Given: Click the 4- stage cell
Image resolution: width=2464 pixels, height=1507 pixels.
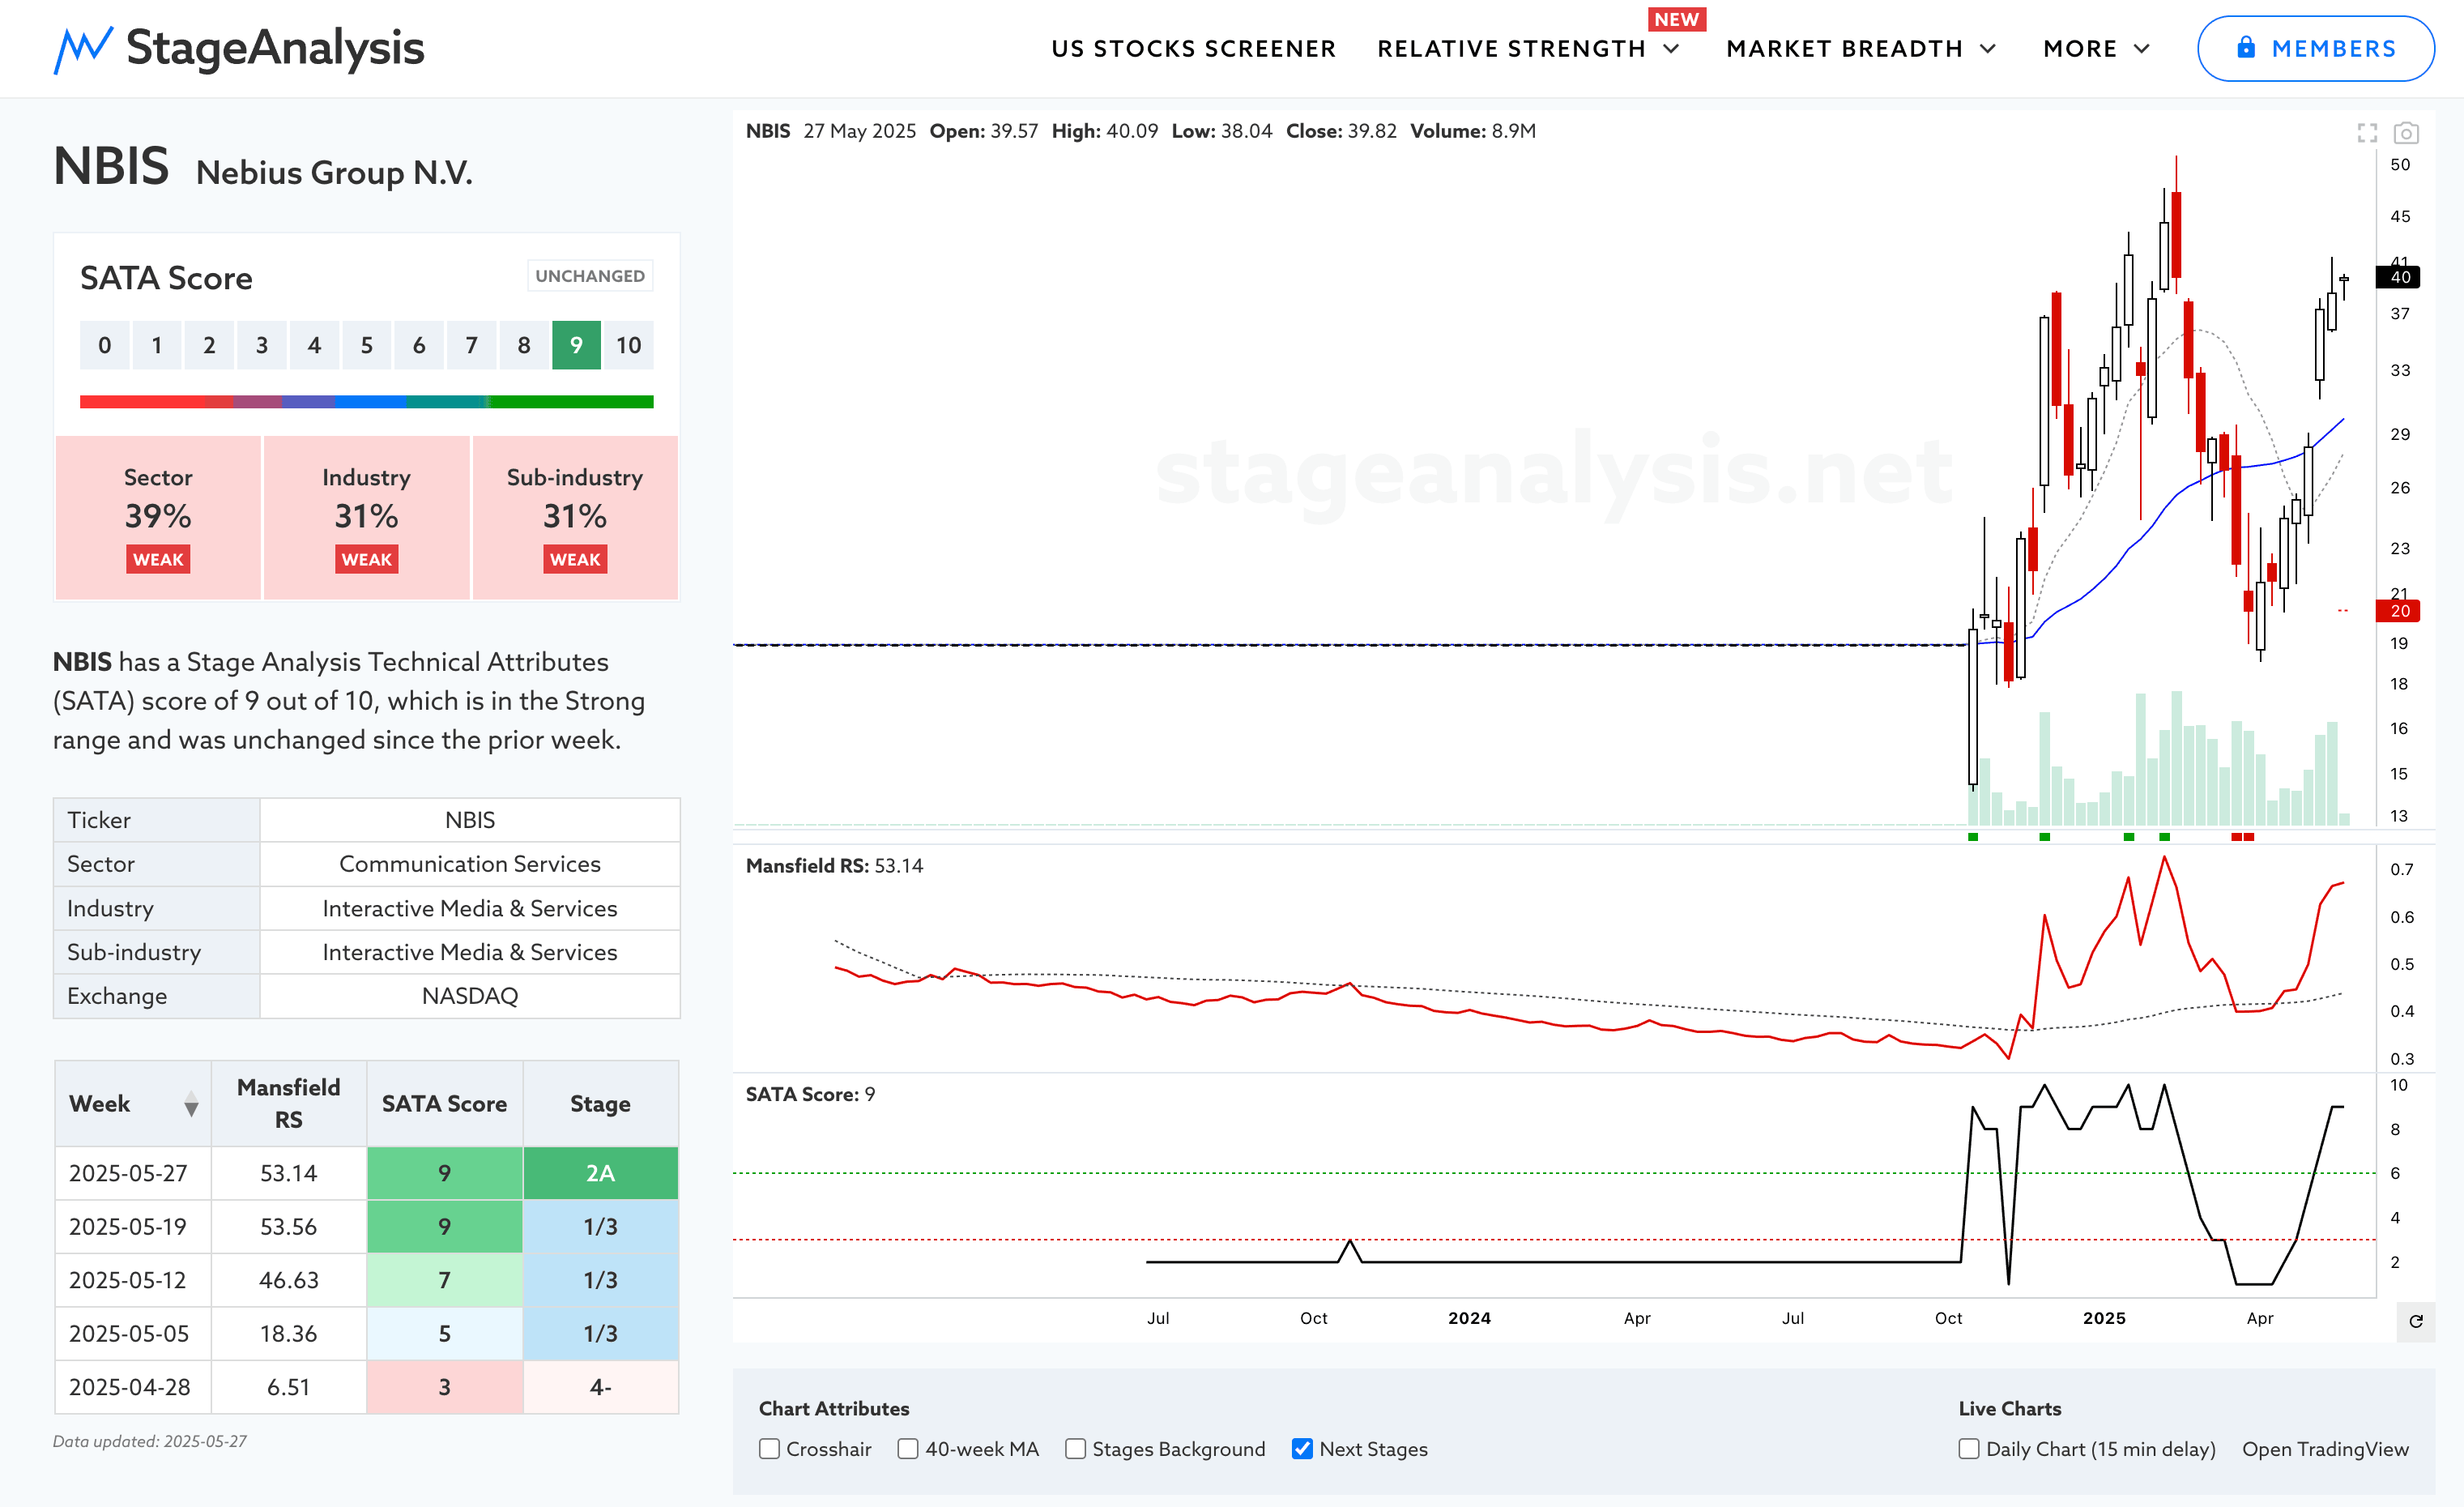Looking at the screenshot, I should (600, 1387).
